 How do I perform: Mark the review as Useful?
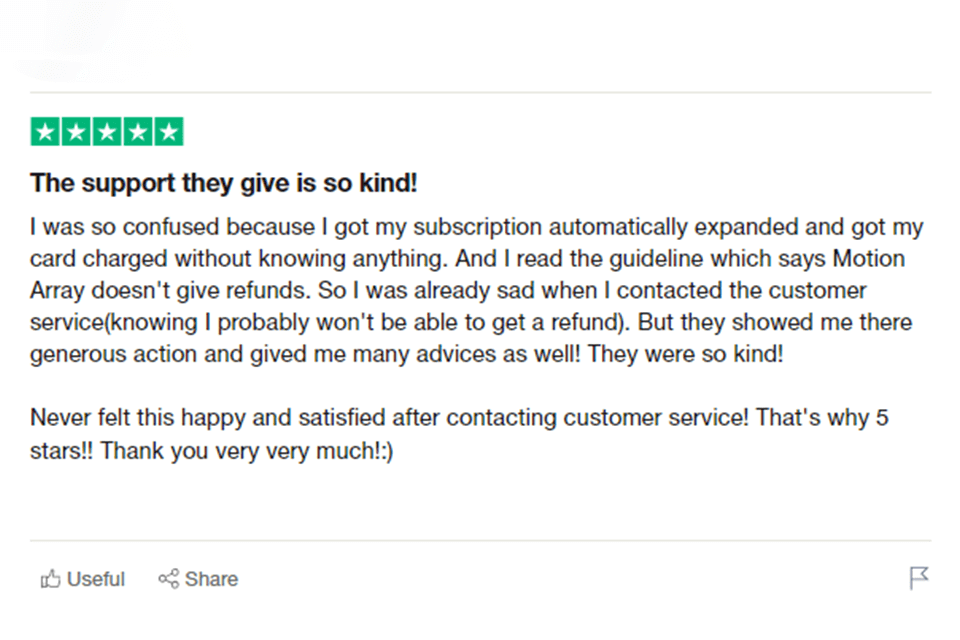click(95, 579)
